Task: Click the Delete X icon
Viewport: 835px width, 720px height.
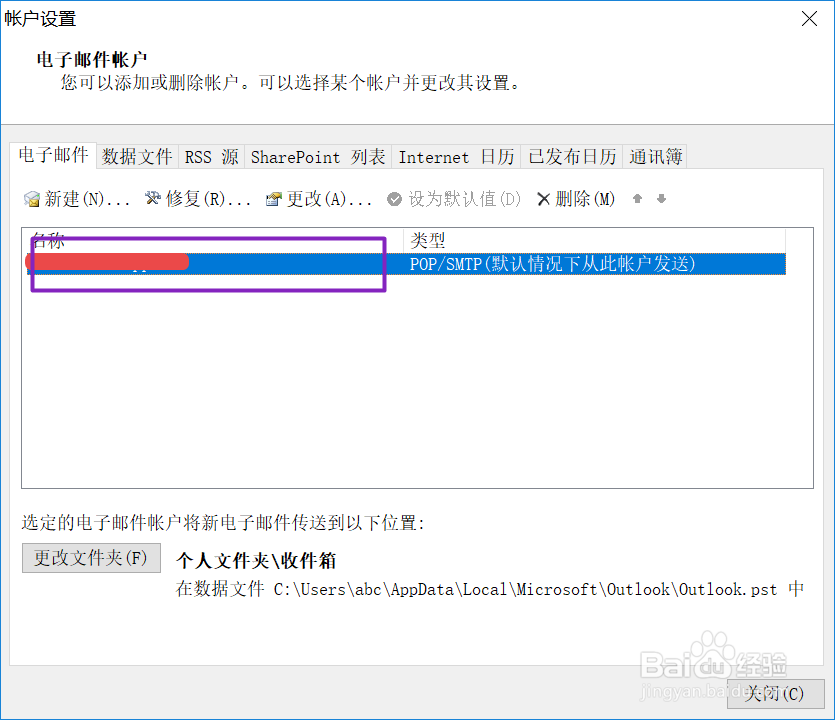Action: [x=543, y=199]
